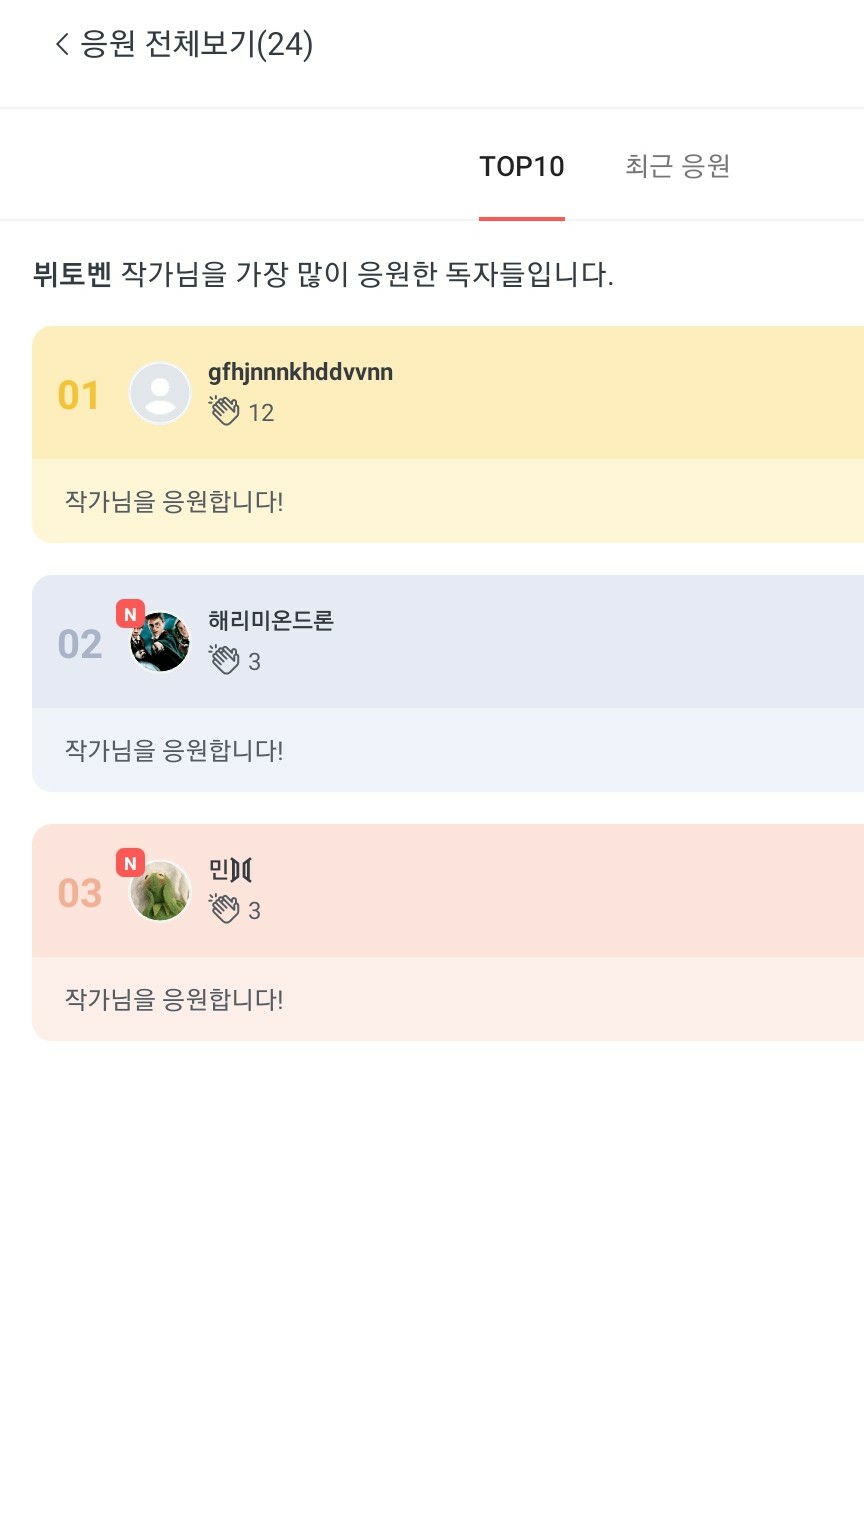
Task: Switch to 최근 응원 tab
Action: pos(677,166)
